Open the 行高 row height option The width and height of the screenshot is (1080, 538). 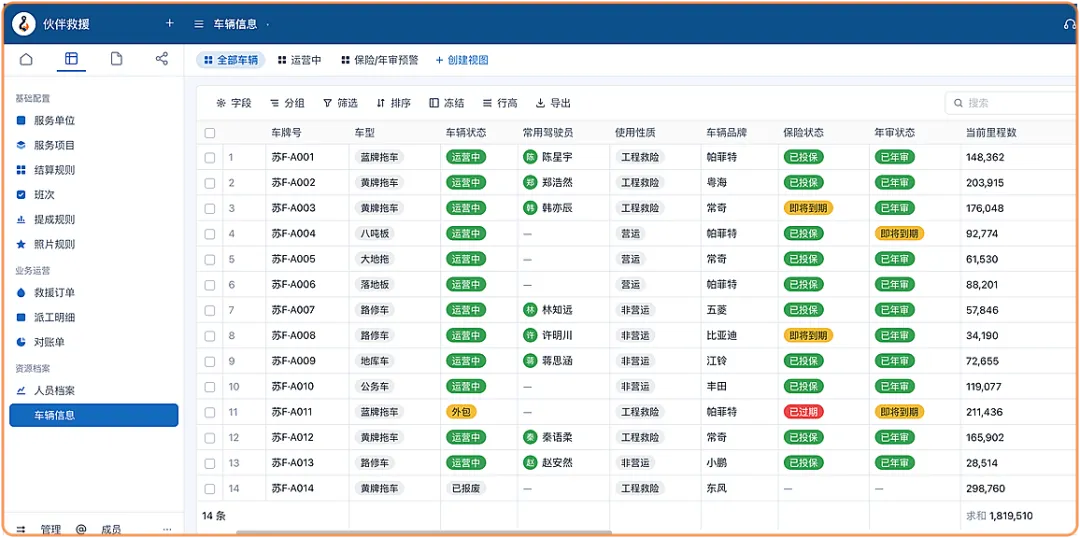tap(500, 103)
